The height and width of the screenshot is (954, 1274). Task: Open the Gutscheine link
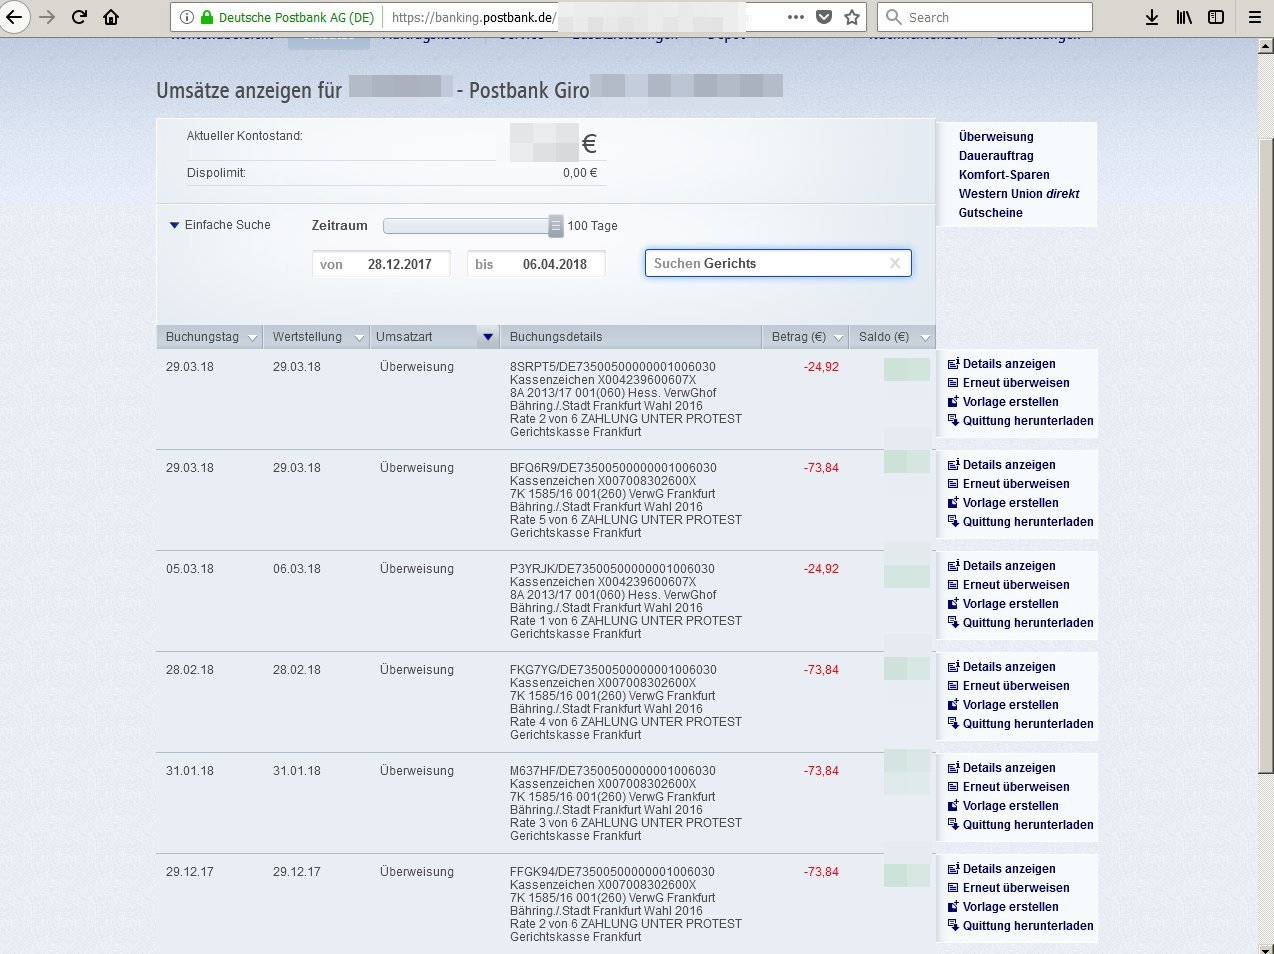click(991, 213)
